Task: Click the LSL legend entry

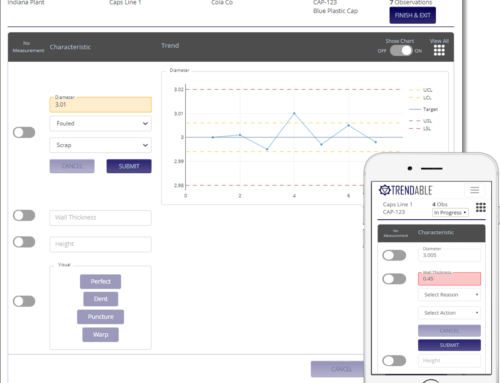Action: click(x=420, y=129)
